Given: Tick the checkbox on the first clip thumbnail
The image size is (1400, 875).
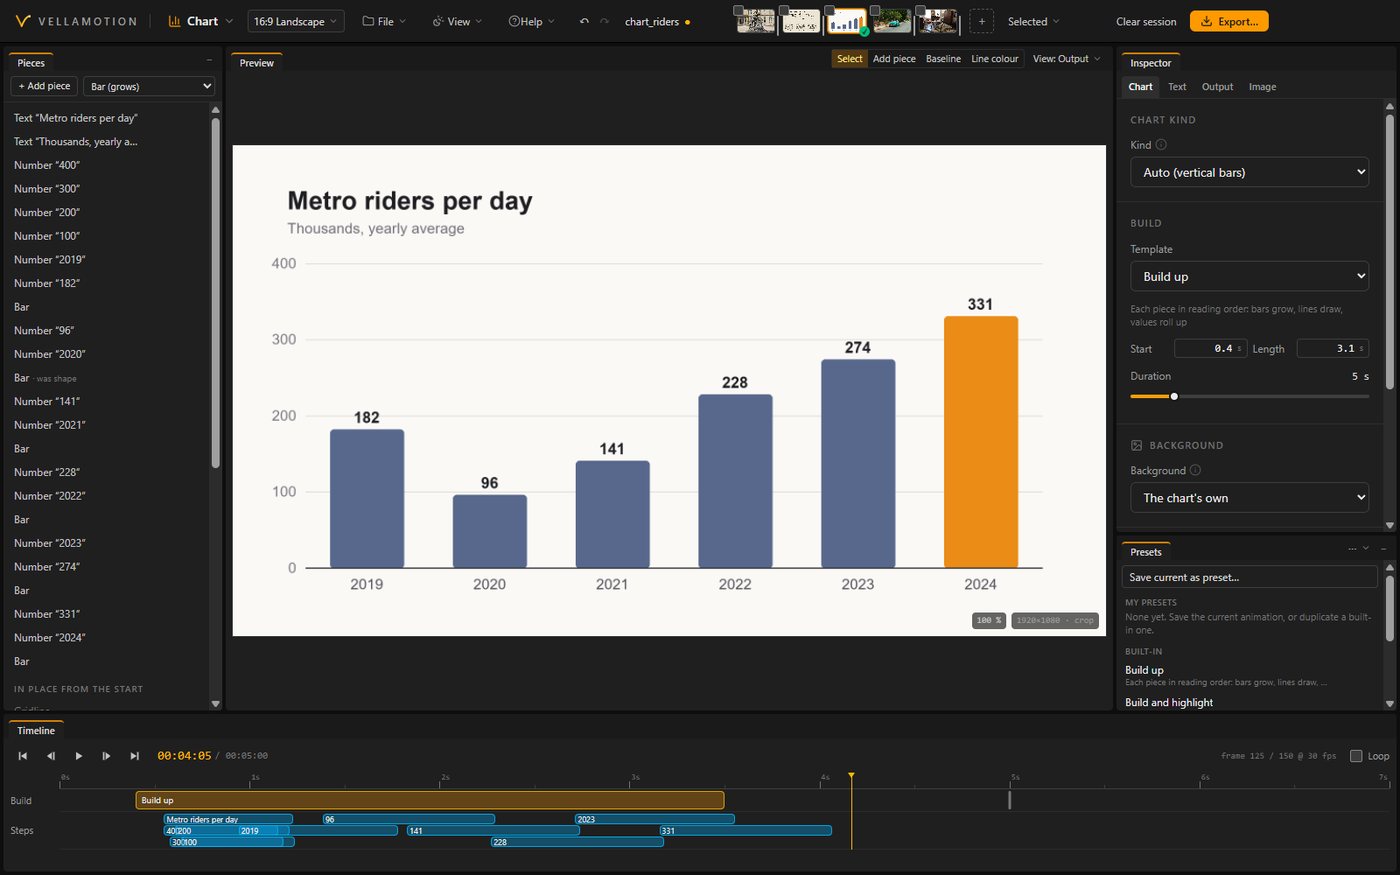Looking at the screenshot, I should pyautogui.click(x=739, y=11).
